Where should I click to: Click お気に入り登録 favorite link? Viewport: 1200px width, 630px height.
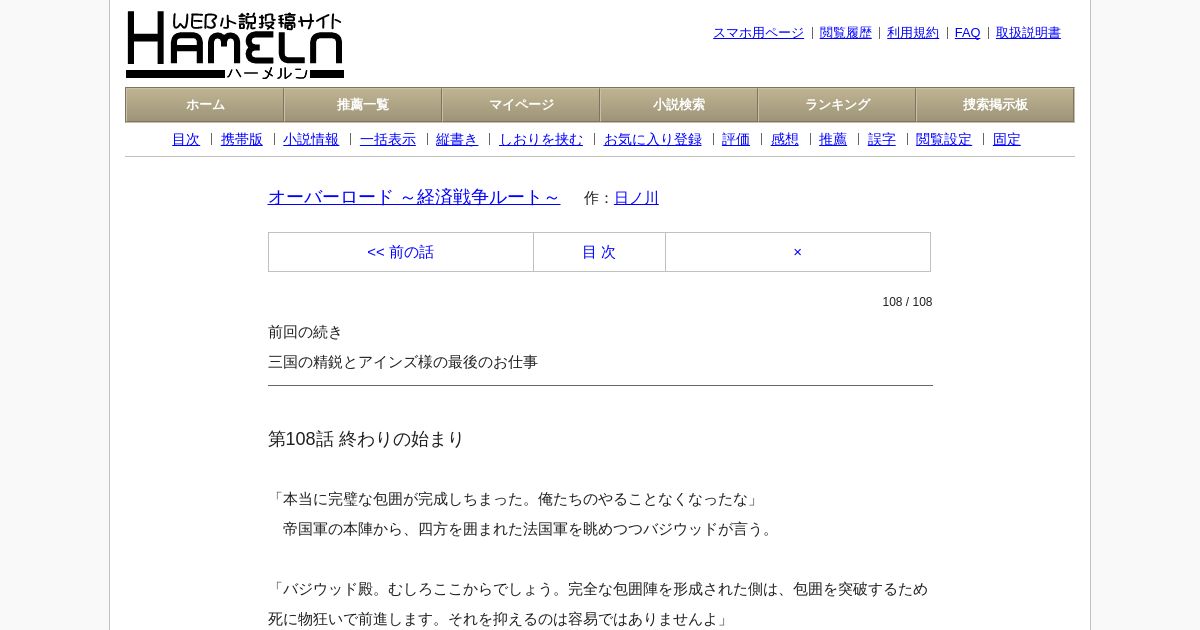click(653, 140)
